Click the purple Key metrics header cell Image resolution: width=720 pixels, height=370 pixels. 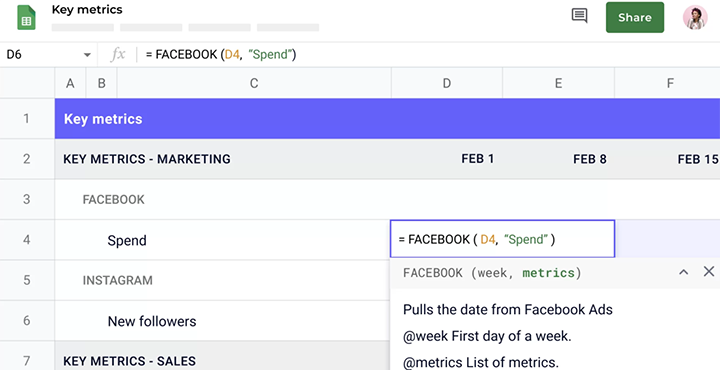[387, 118]
